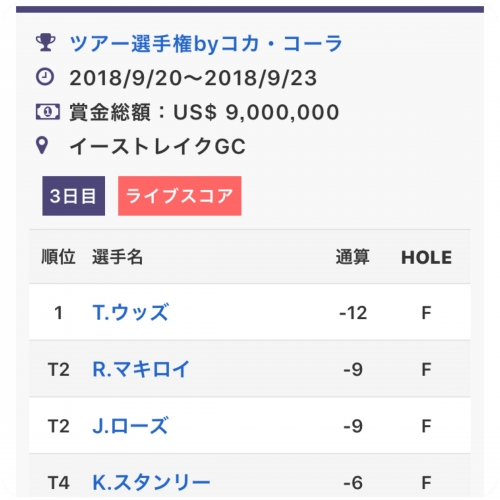Screen dimensions: 500x500
Task: Click the HOLE column header
Action: click(x=427, y=258)
